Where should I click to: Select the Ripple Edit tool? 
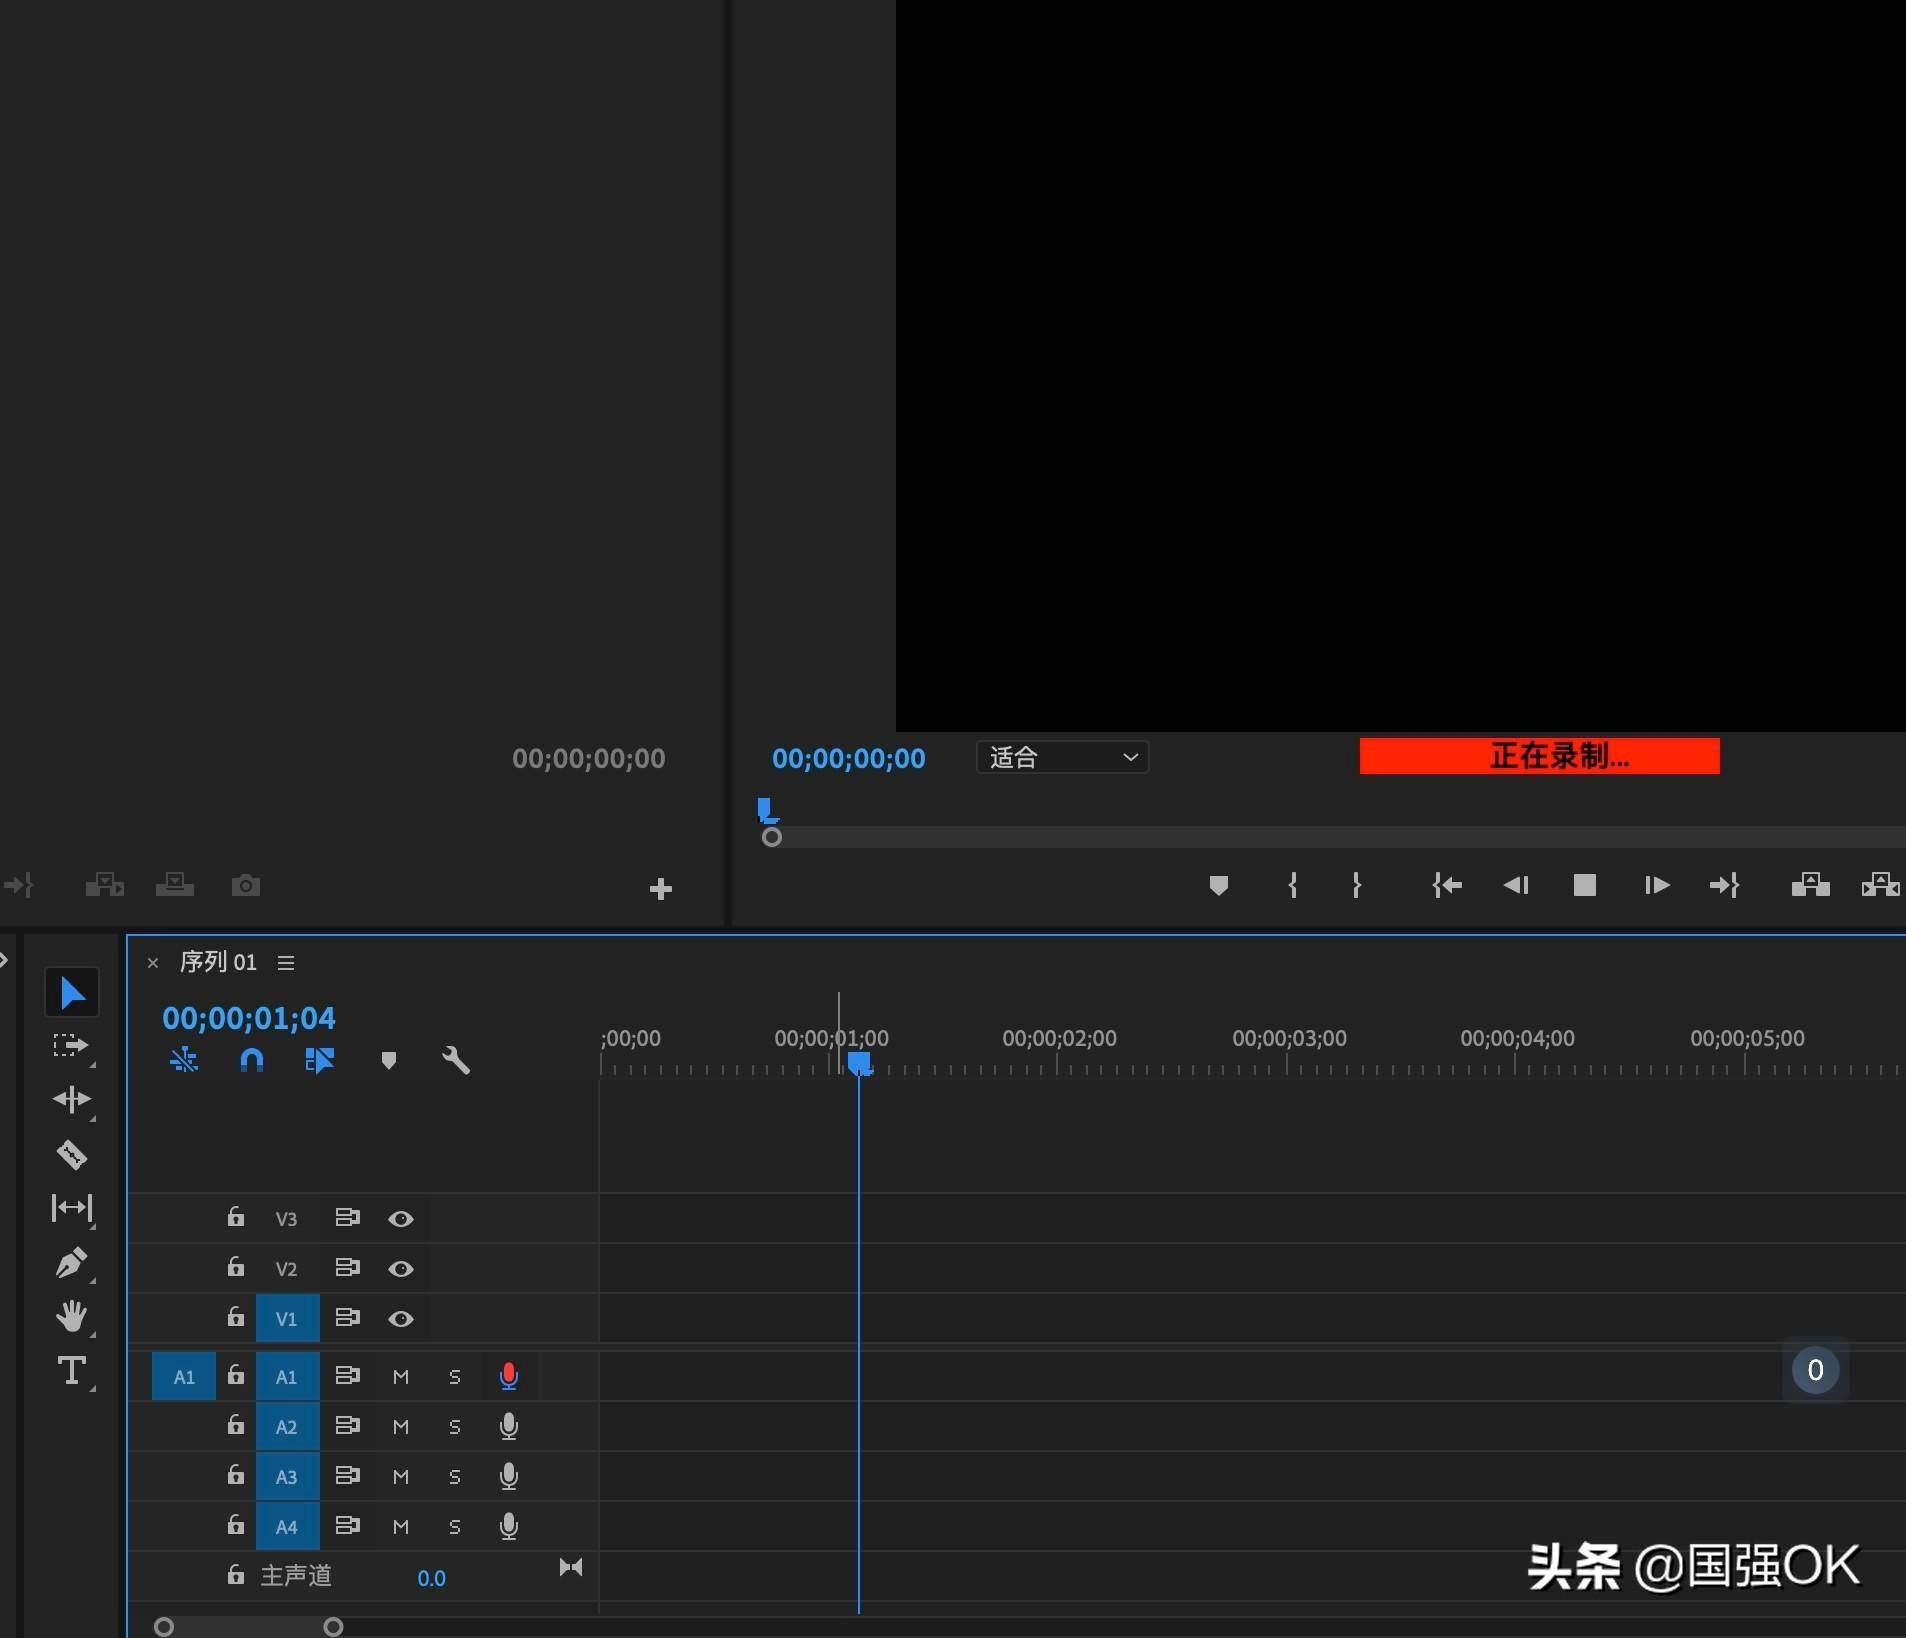click(x=71, y=1100)
